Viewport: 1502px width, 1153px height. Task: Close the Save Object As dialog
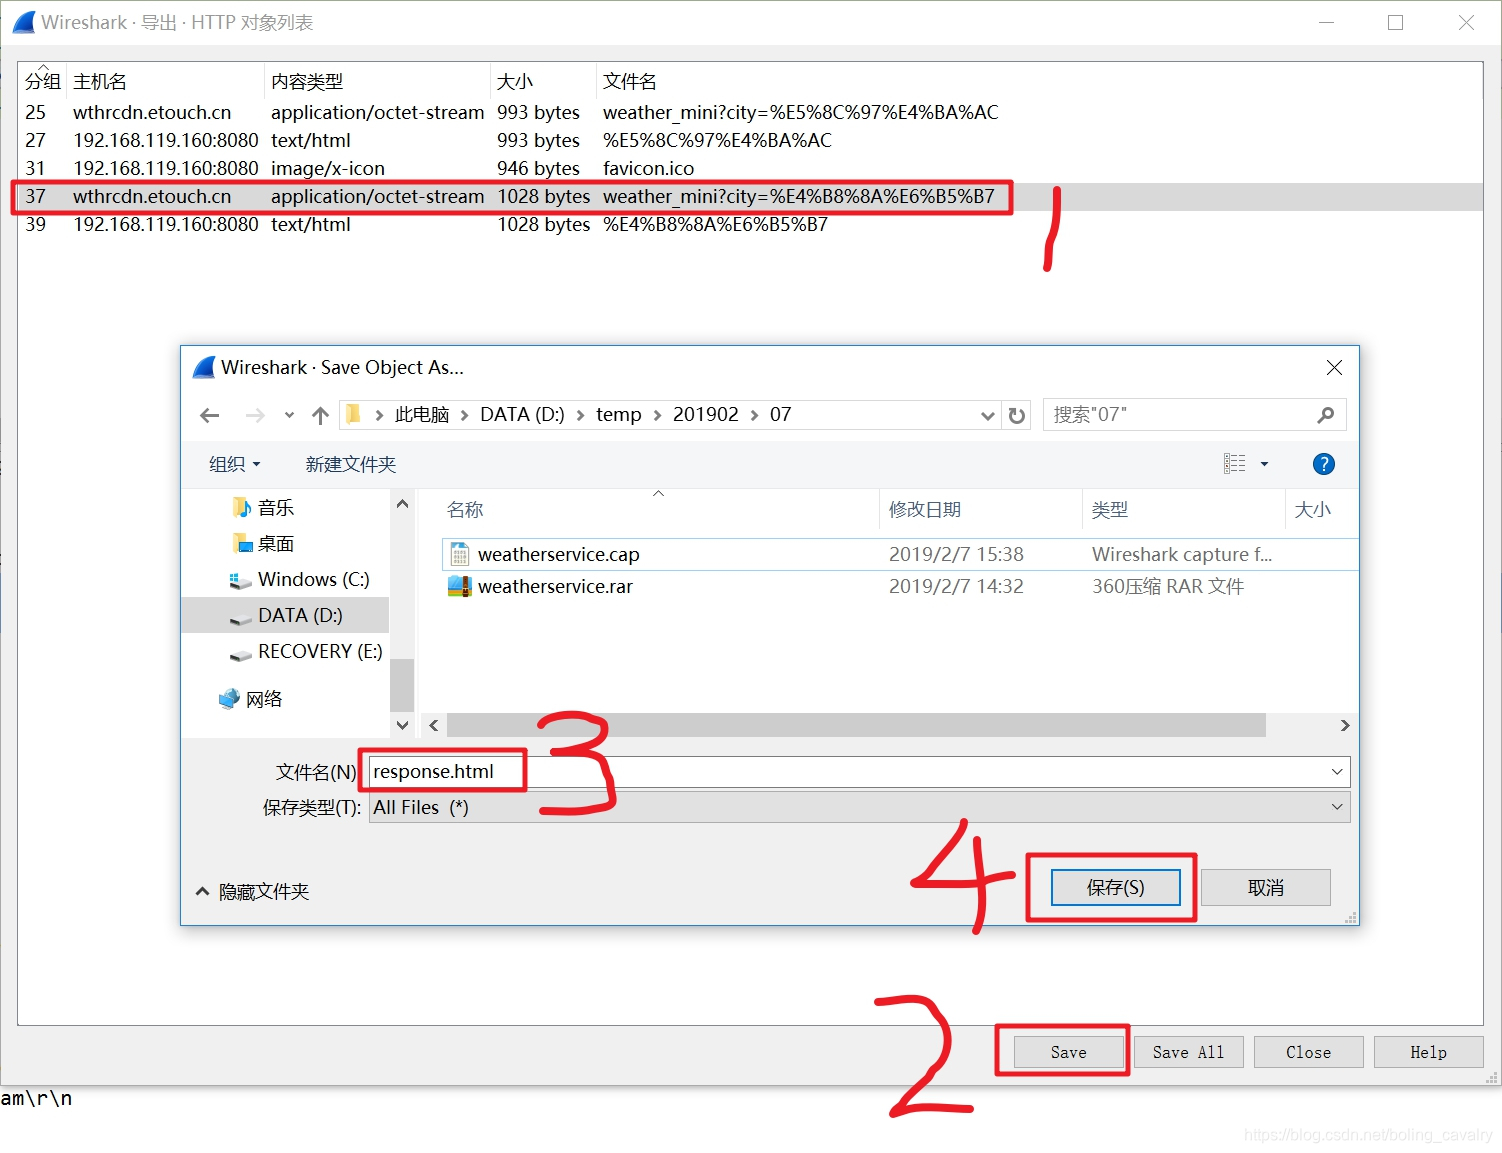point(1334,368)
